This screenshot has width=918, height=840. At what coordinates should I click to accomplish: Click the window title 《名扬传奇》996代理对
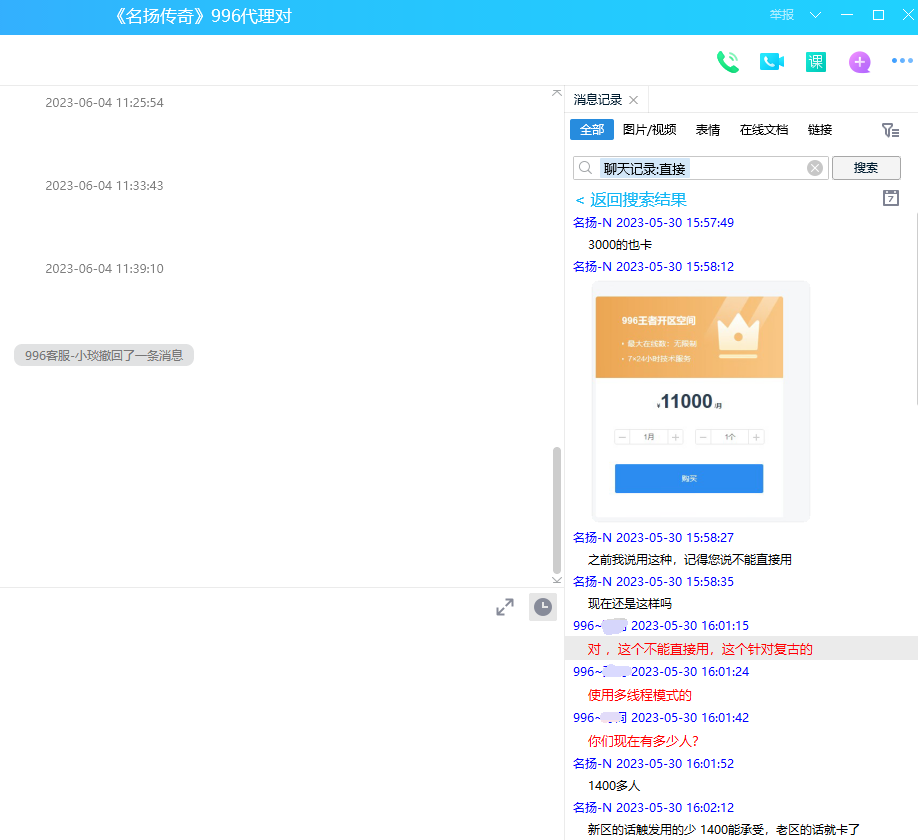[201, 16]
